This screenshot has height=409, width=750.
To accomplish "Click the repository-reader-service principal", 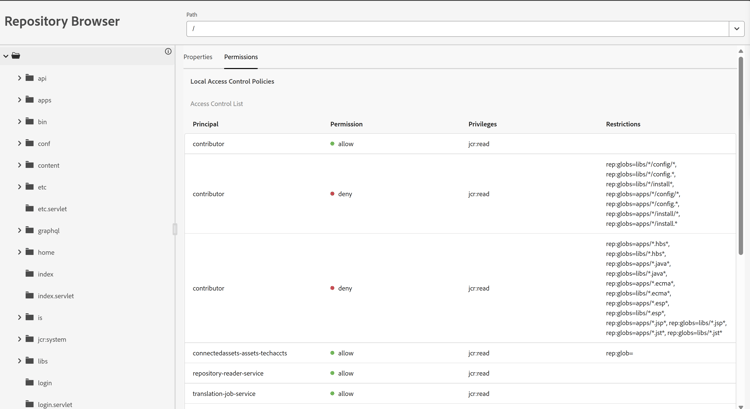I will [228, 374].
